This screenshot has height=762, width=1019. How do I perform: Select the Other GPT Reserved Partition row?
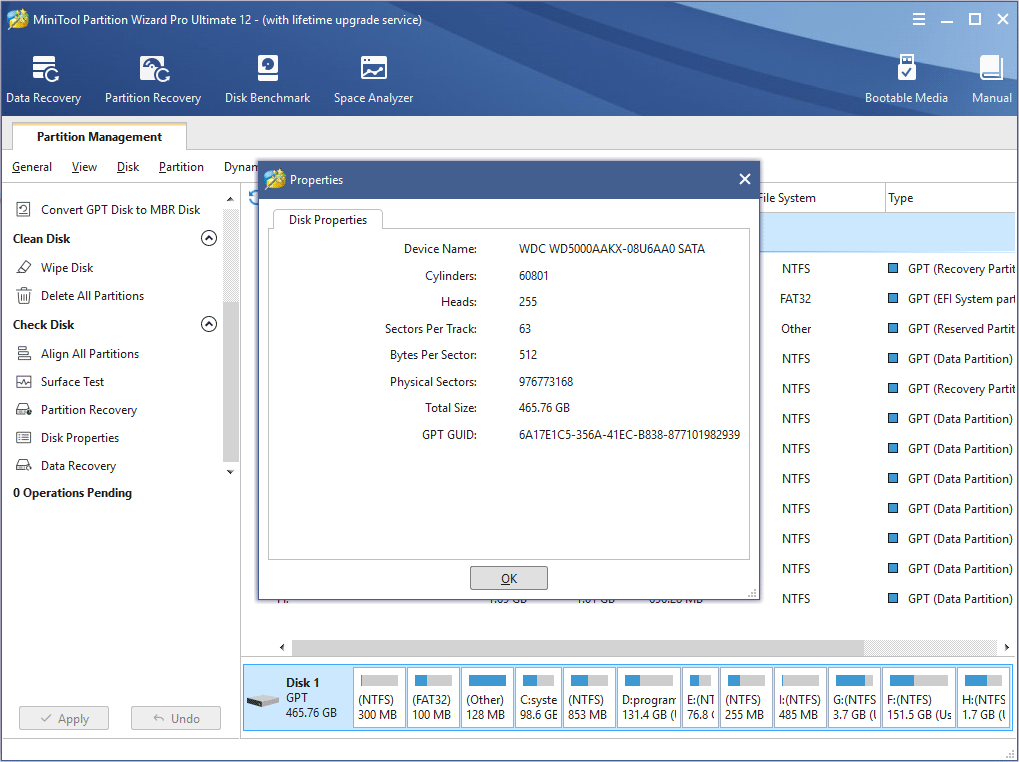pyautogui.click(x=887, y=329)
